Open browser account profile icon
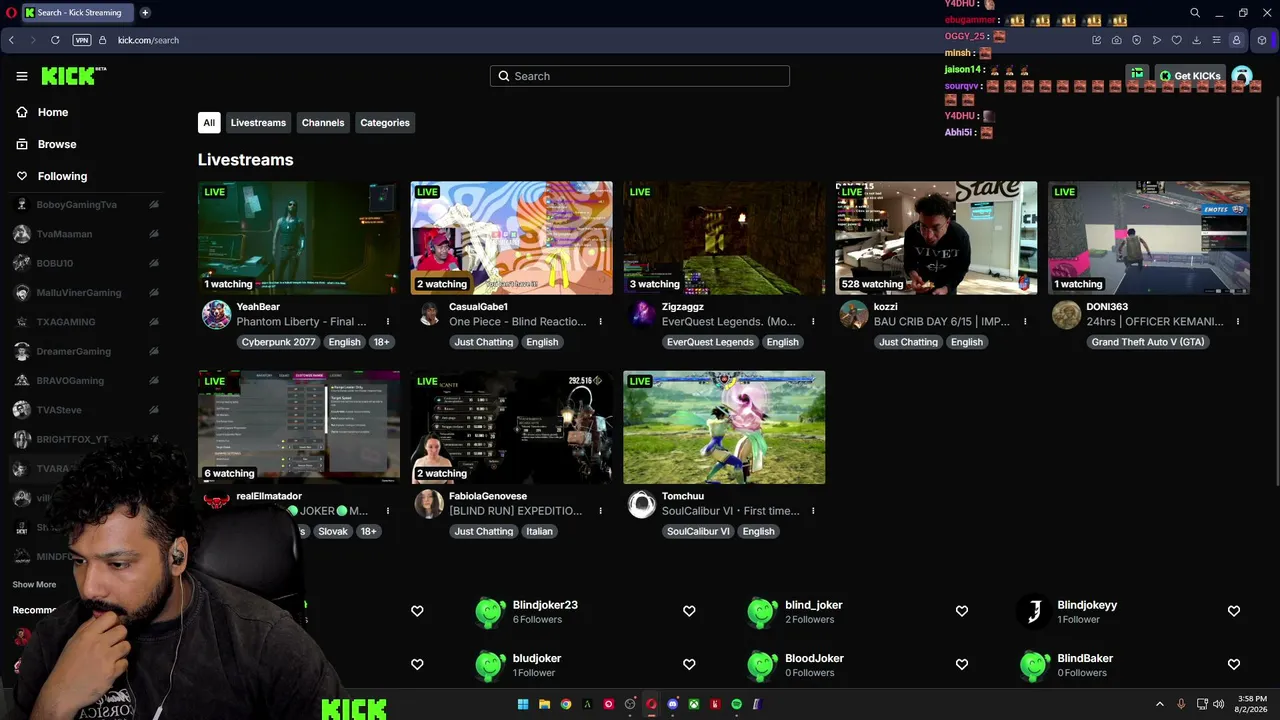Image resolution: width=1280 pixels, height=720 pixels. coord(1236,40)
